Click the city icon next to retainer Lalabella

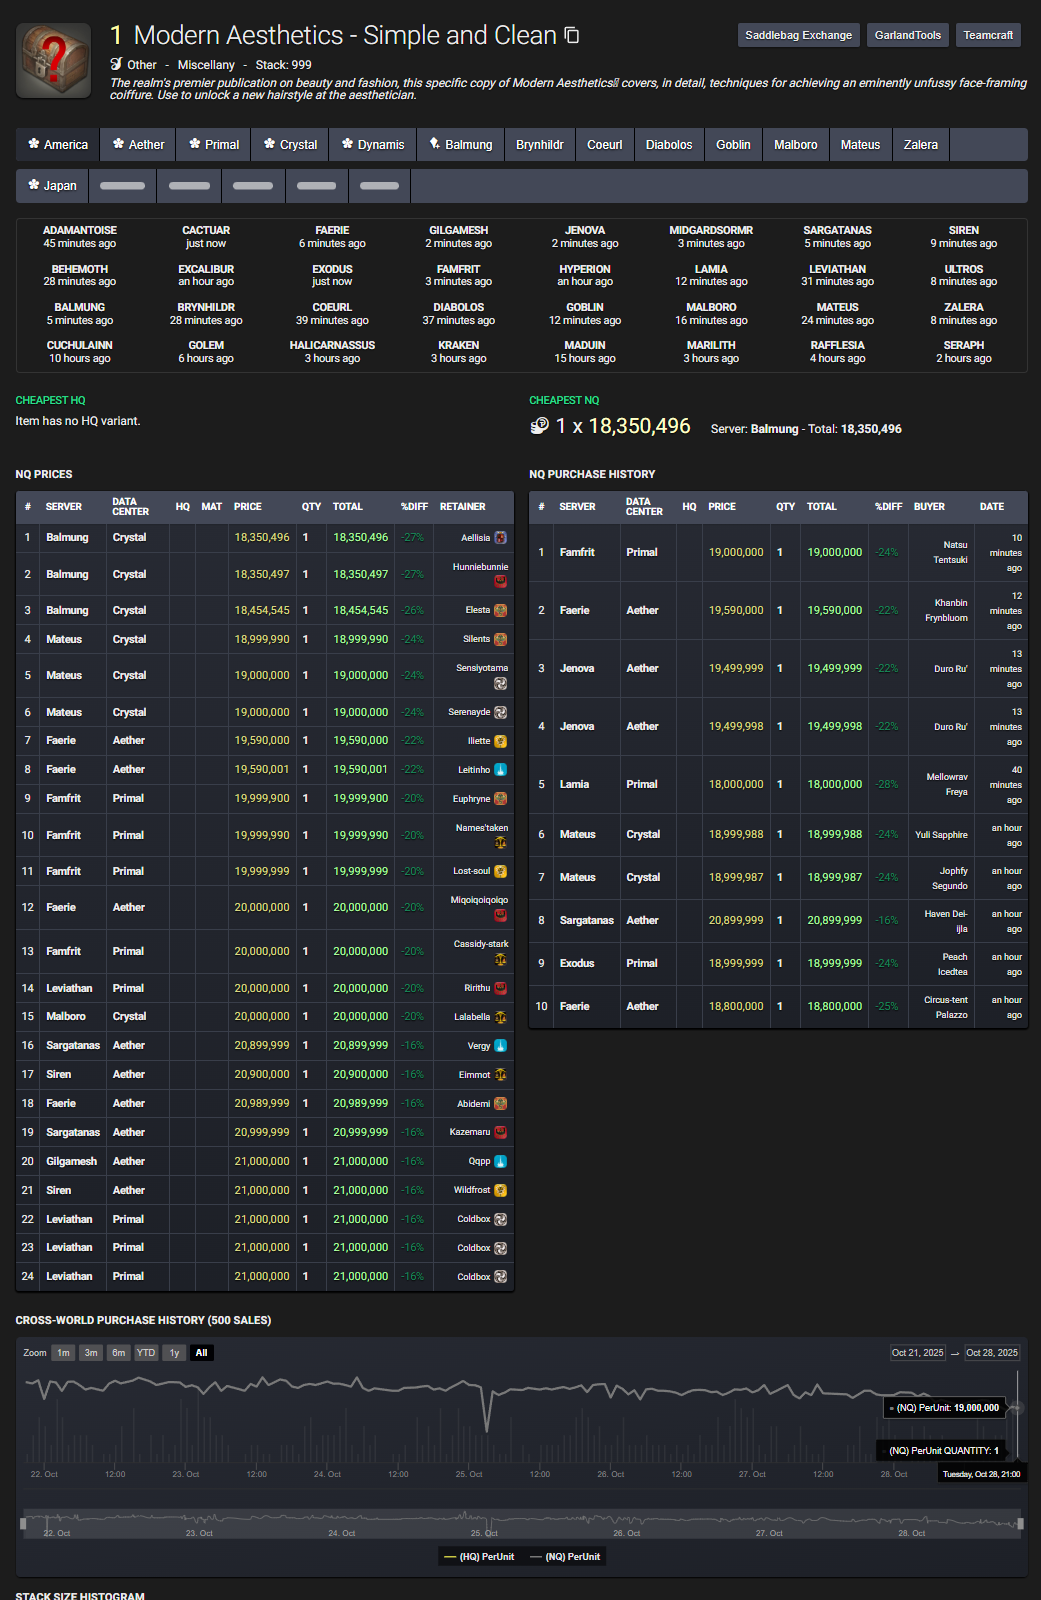click(x=501, y=1017)
